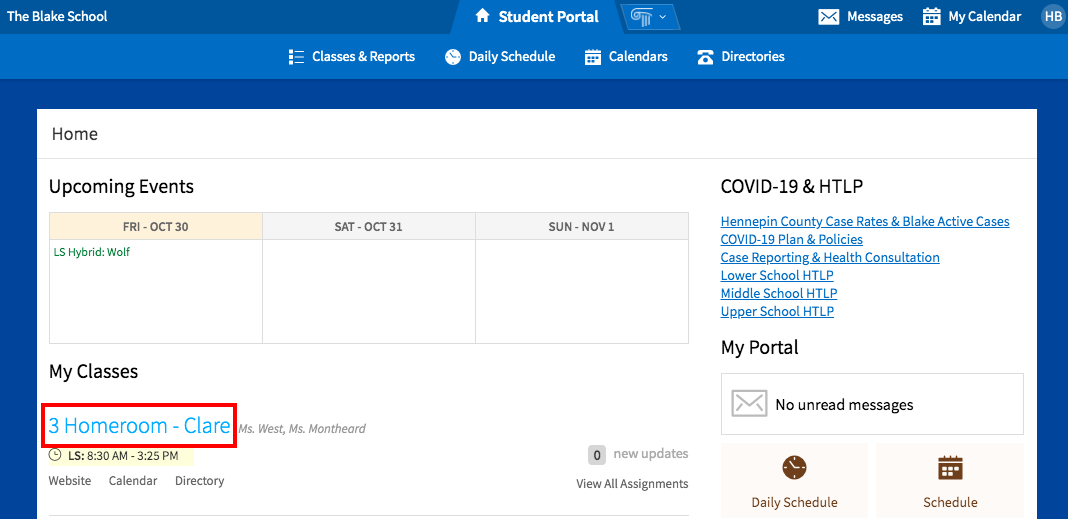This screenshot has width=1068, height=519.
Task: Open the LS Hybrid: Wolf event
Action: 91,252
